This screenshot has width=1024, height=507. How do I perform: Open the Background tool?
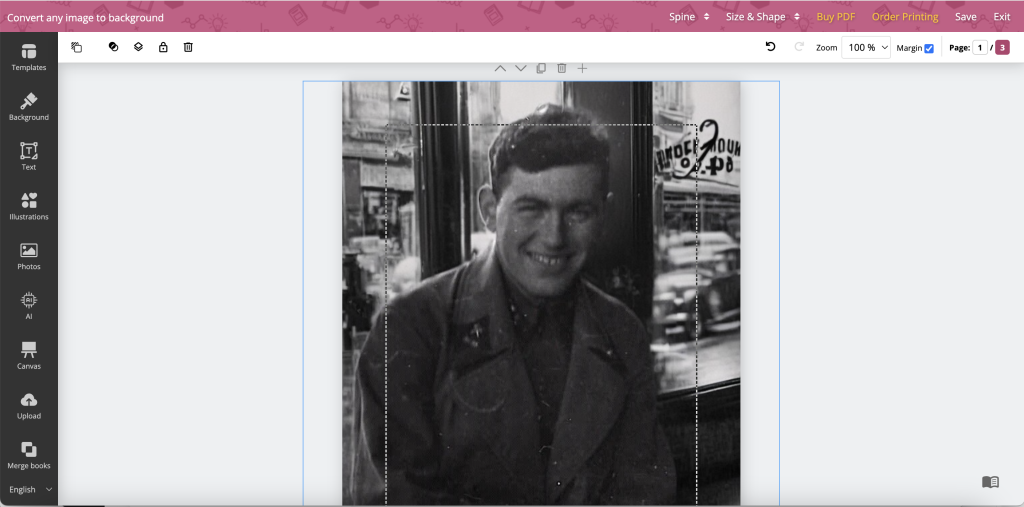29,106
